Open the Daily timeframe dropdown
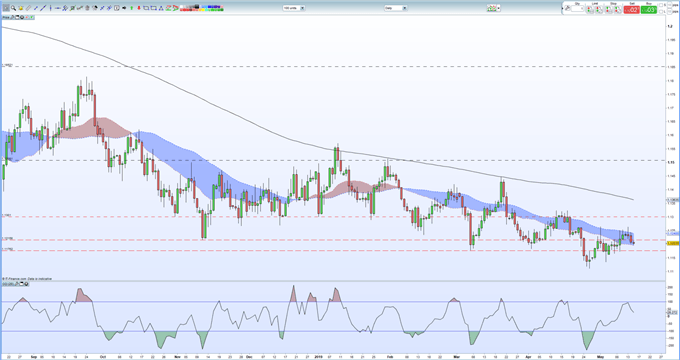The height and width of the screenshot is (360, 680). click(x=395, y=8)
